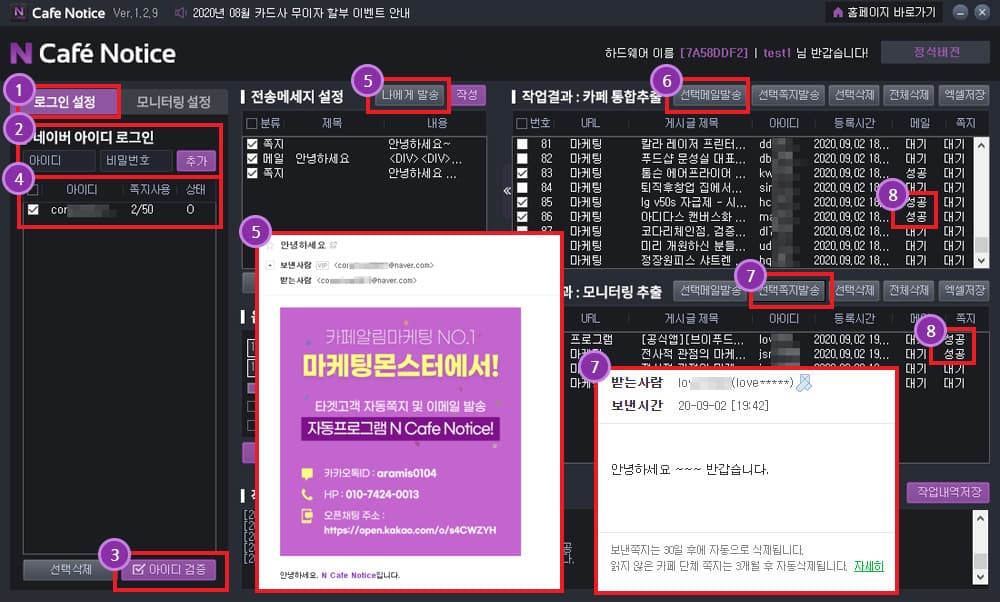Click the 비밀번호 input field
Screen dimensions: 1000x602
136,161
